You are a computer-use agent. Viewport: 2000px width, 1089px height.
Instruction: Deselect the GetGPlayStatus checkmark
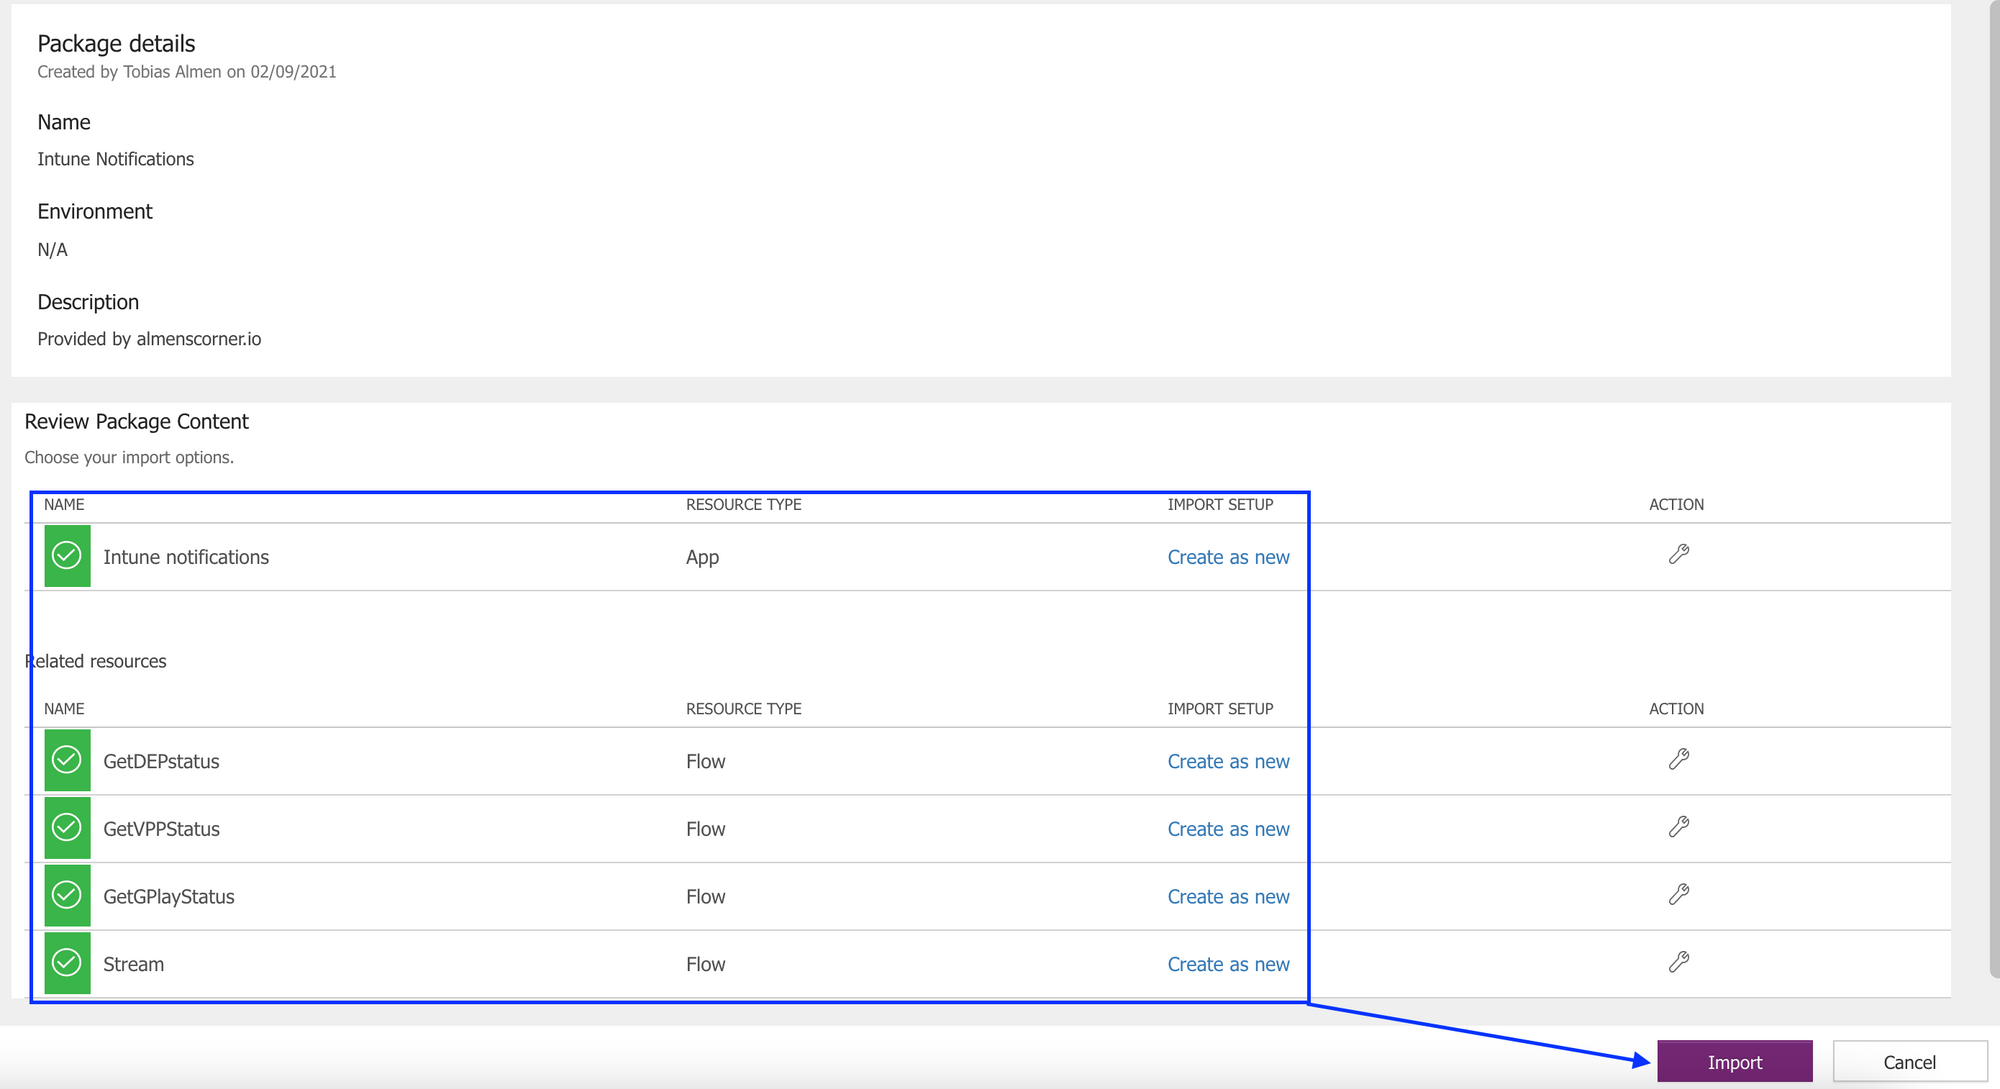[x=67, y=896]
